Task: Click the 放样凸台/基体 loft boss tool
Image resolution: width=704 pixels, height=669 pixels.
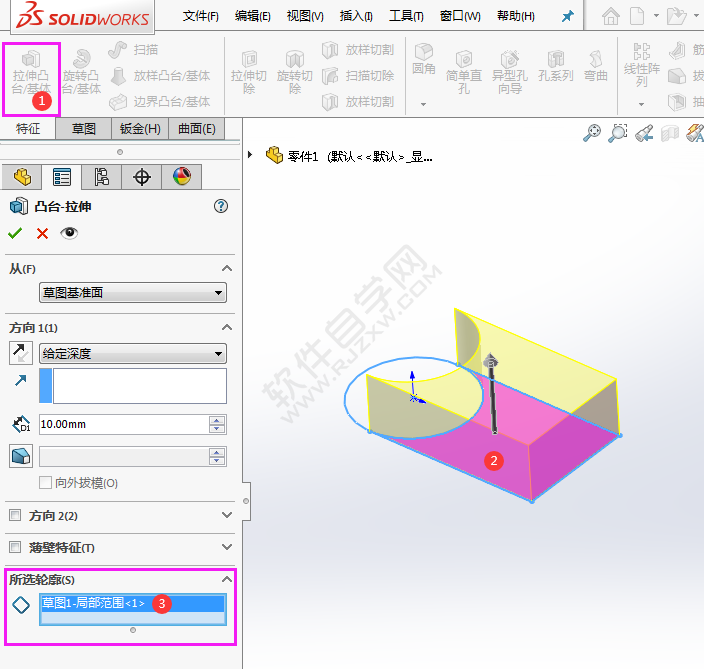Action: coord(160,76)
